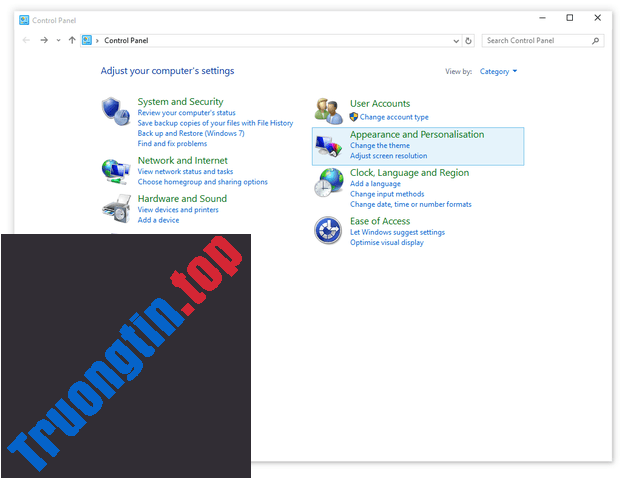
Task: Click Change account type
Action: [394, 117]
